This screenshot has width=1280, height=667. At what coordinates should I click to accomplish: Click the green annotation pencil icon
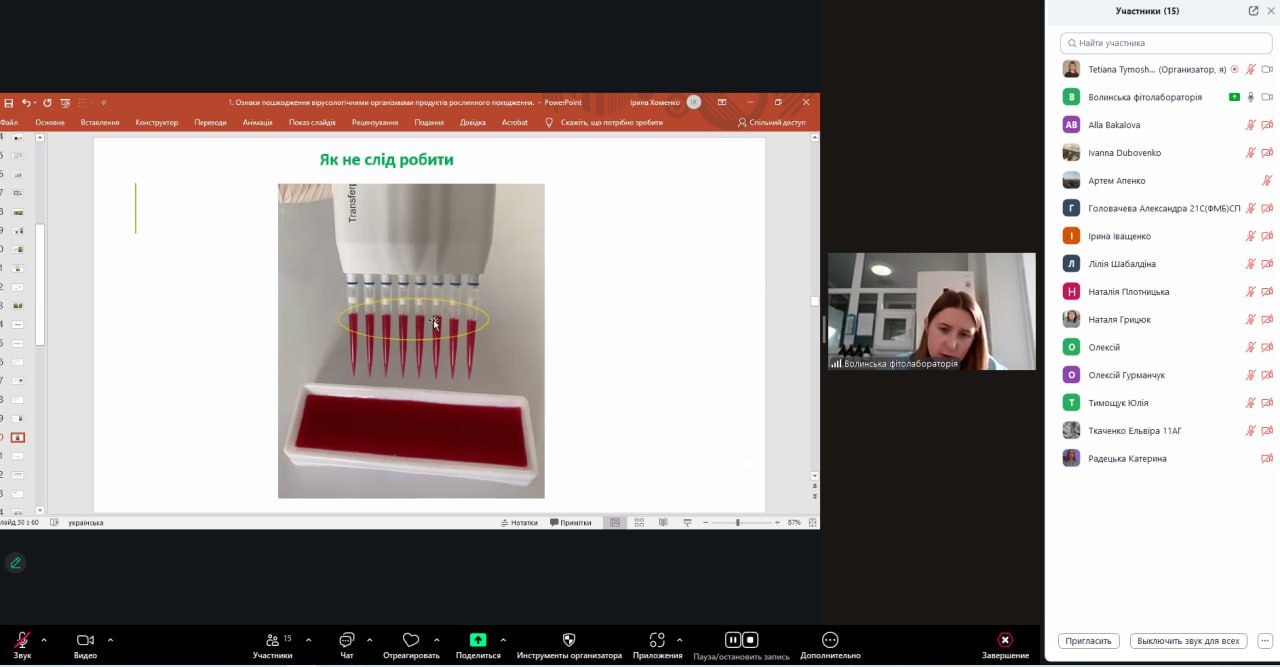click(x=15, y=563)
